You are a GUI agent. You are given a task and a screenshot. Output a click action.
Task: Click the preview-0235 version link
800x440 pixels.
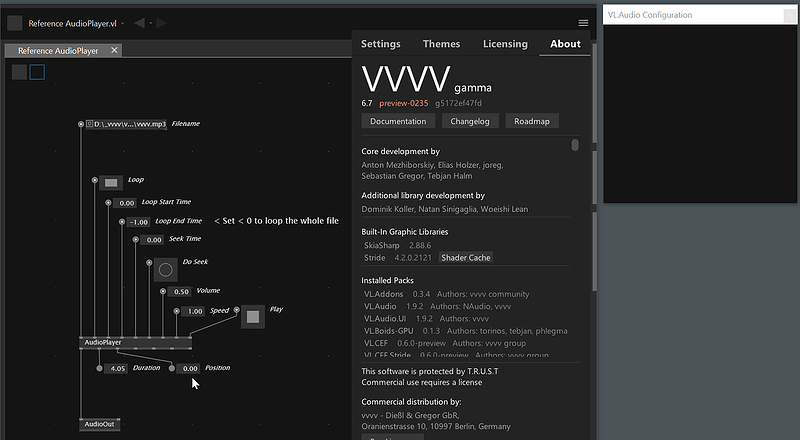click(404, 103)
